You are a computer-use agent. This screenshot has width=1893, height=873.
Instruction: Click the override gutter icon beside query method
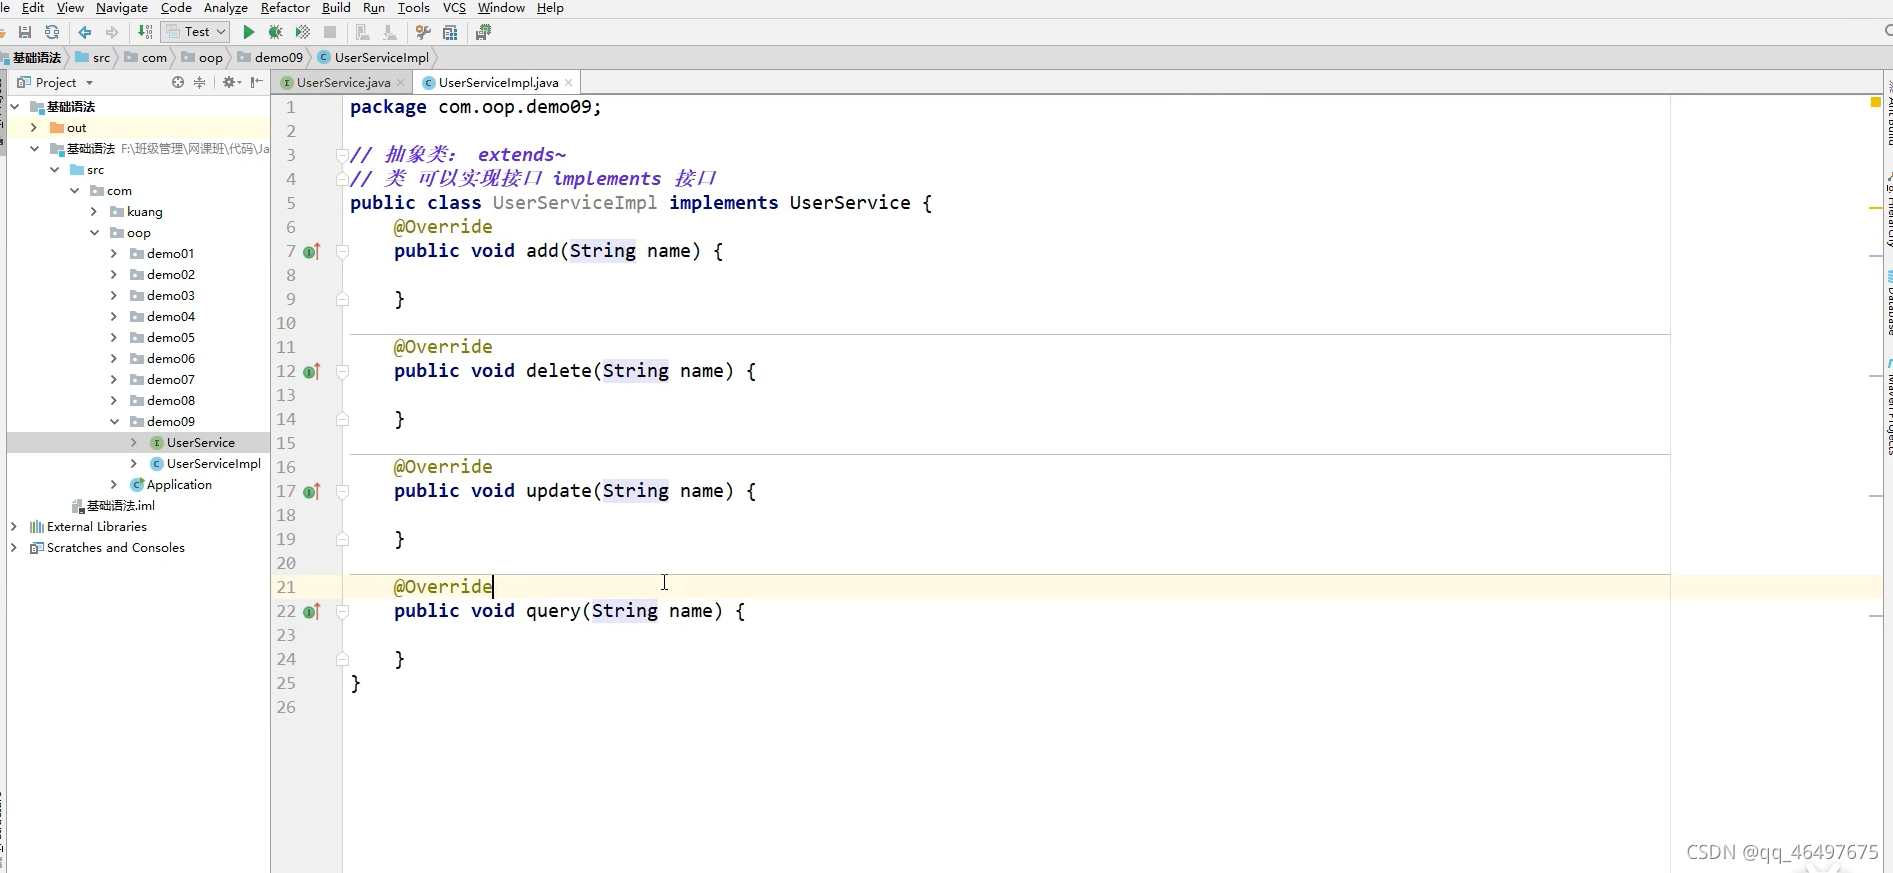pyautogui.click(x=312, y=611)
